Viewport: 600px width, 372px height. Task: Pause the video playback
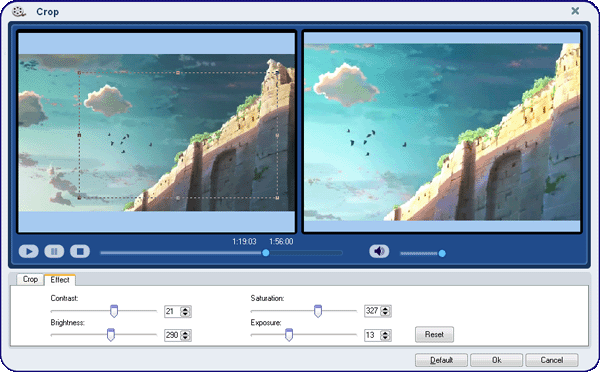coord(54,251)
